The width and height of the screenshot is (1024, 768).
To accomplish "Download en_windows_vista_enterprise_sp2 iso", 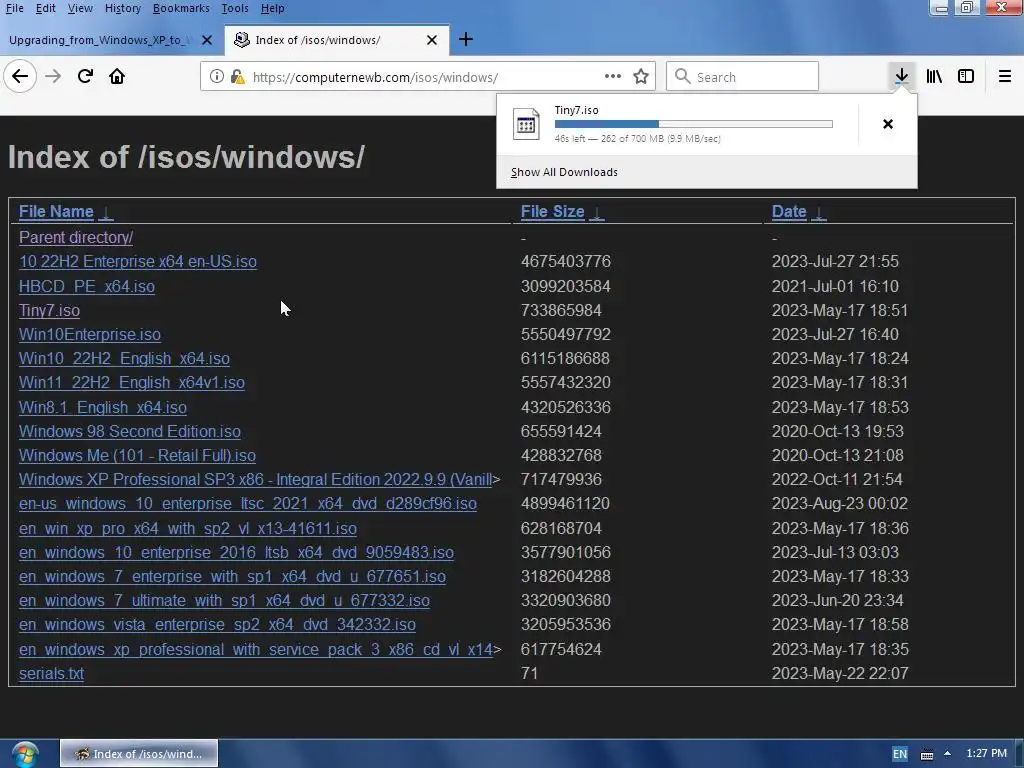I will tap(217, 624).
